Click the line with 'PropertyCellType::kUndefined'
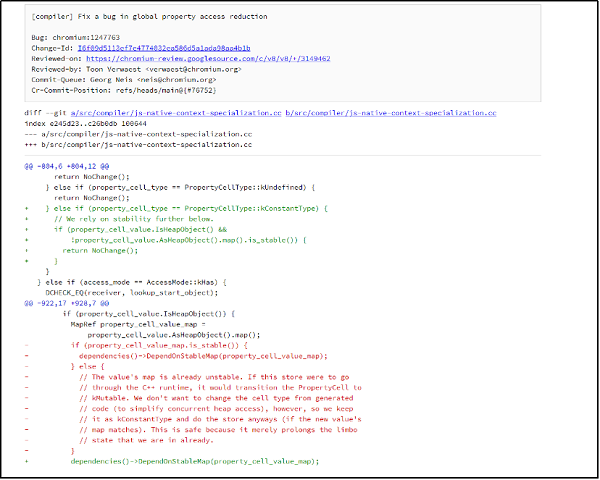Image resolution: width=600 pixels, height=480 pixels. (x=180, y=188)
